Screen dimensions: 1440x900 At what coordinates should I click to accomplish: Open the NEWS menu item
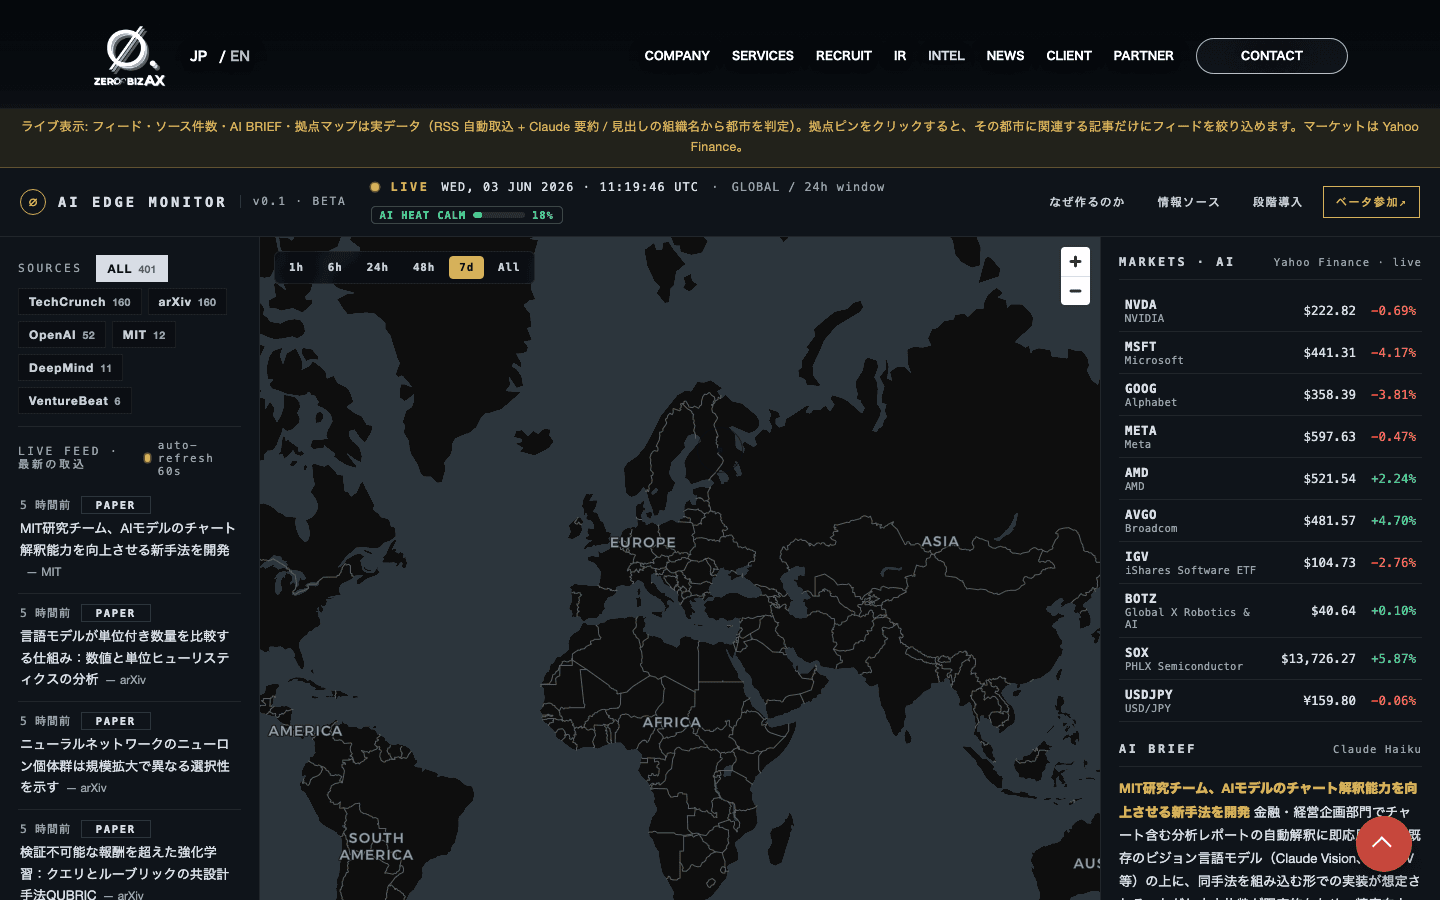coord(1005,56)
